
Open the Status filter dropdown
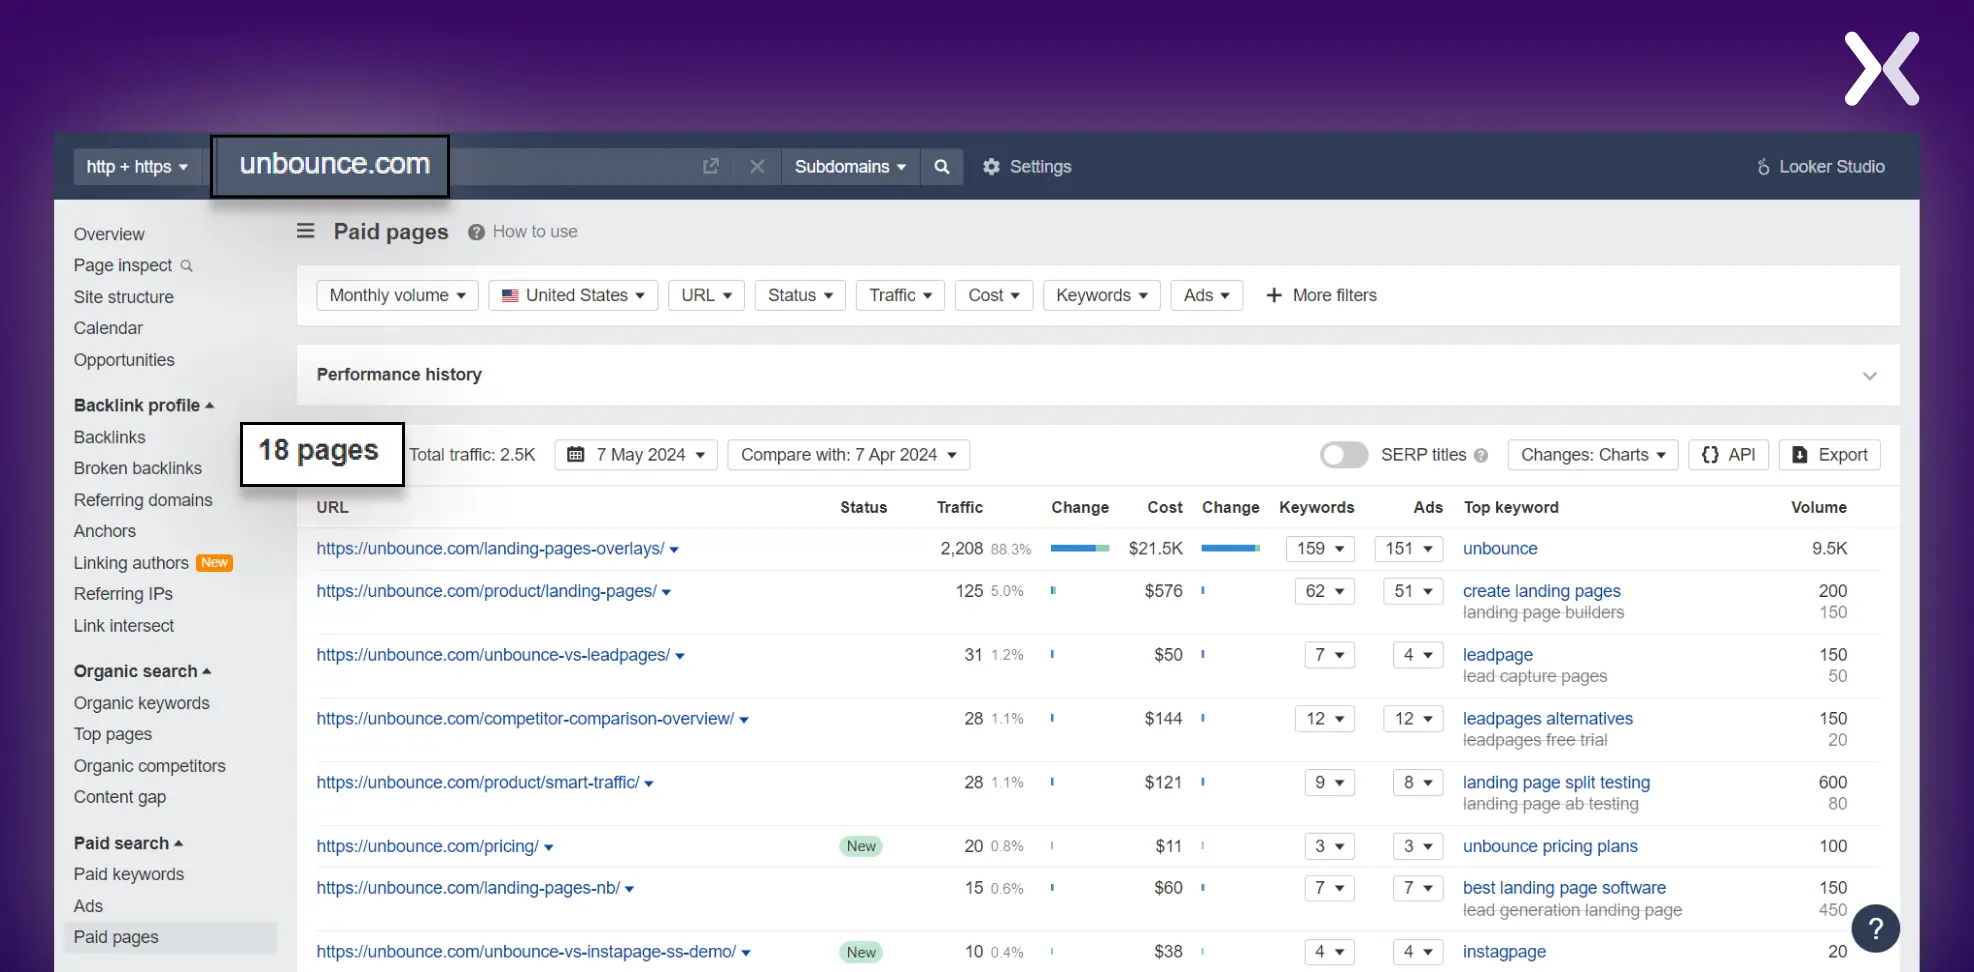[800, 295]
